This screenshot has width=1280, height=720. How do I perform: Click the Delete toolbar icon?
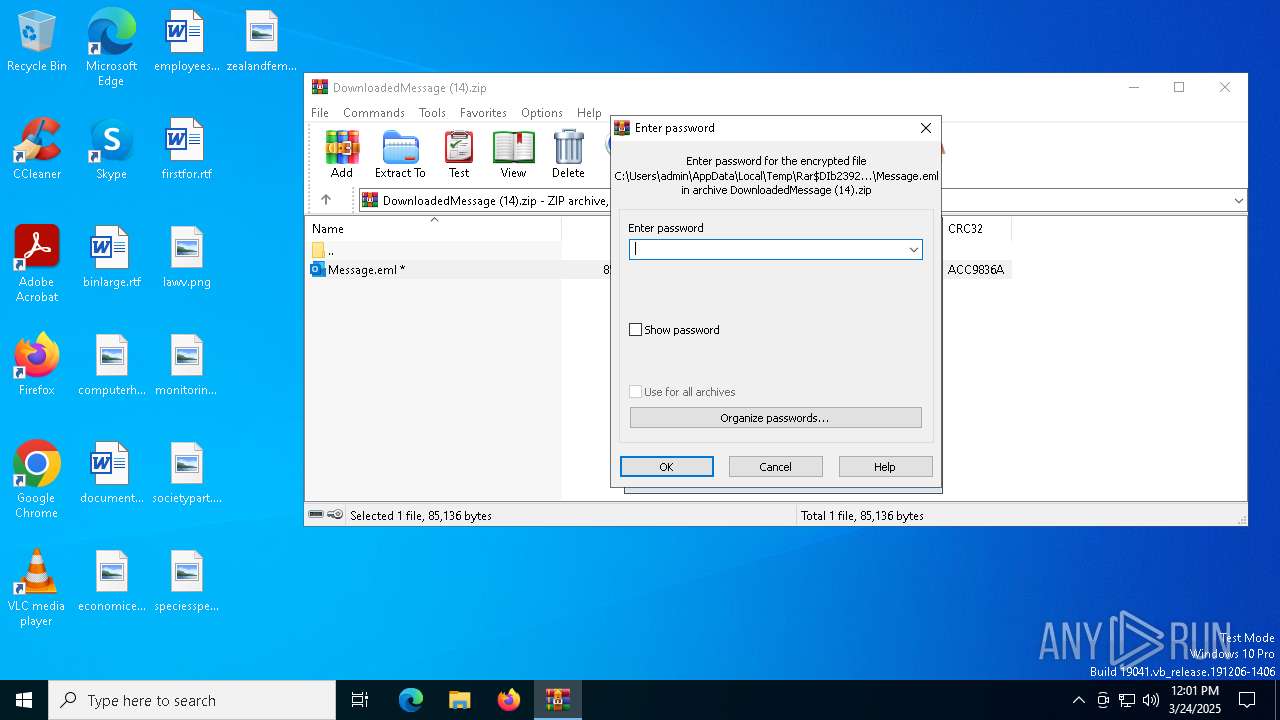pos(568,154)
